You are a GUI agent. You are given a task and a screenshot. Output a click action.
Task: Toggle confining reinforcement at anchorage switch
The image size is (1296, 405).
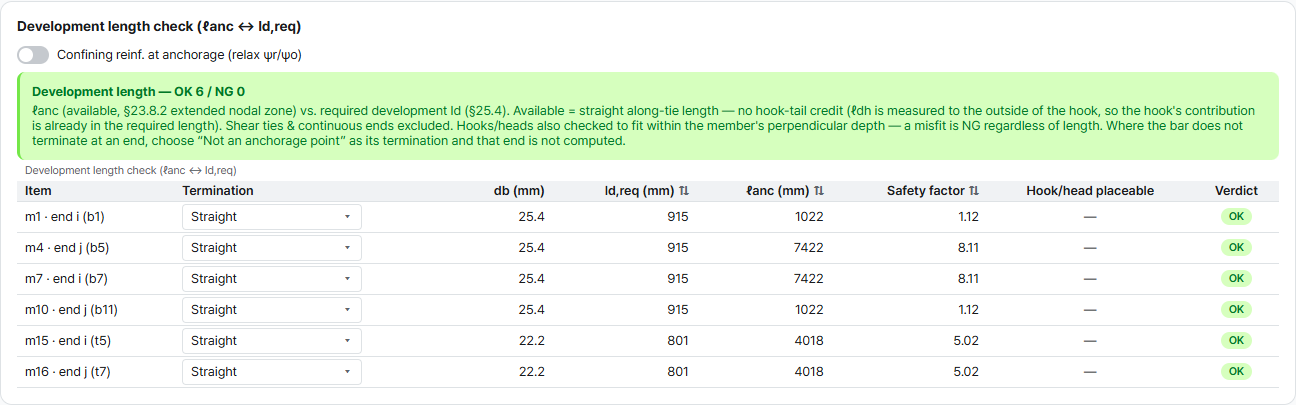click(x=33, y=55)
